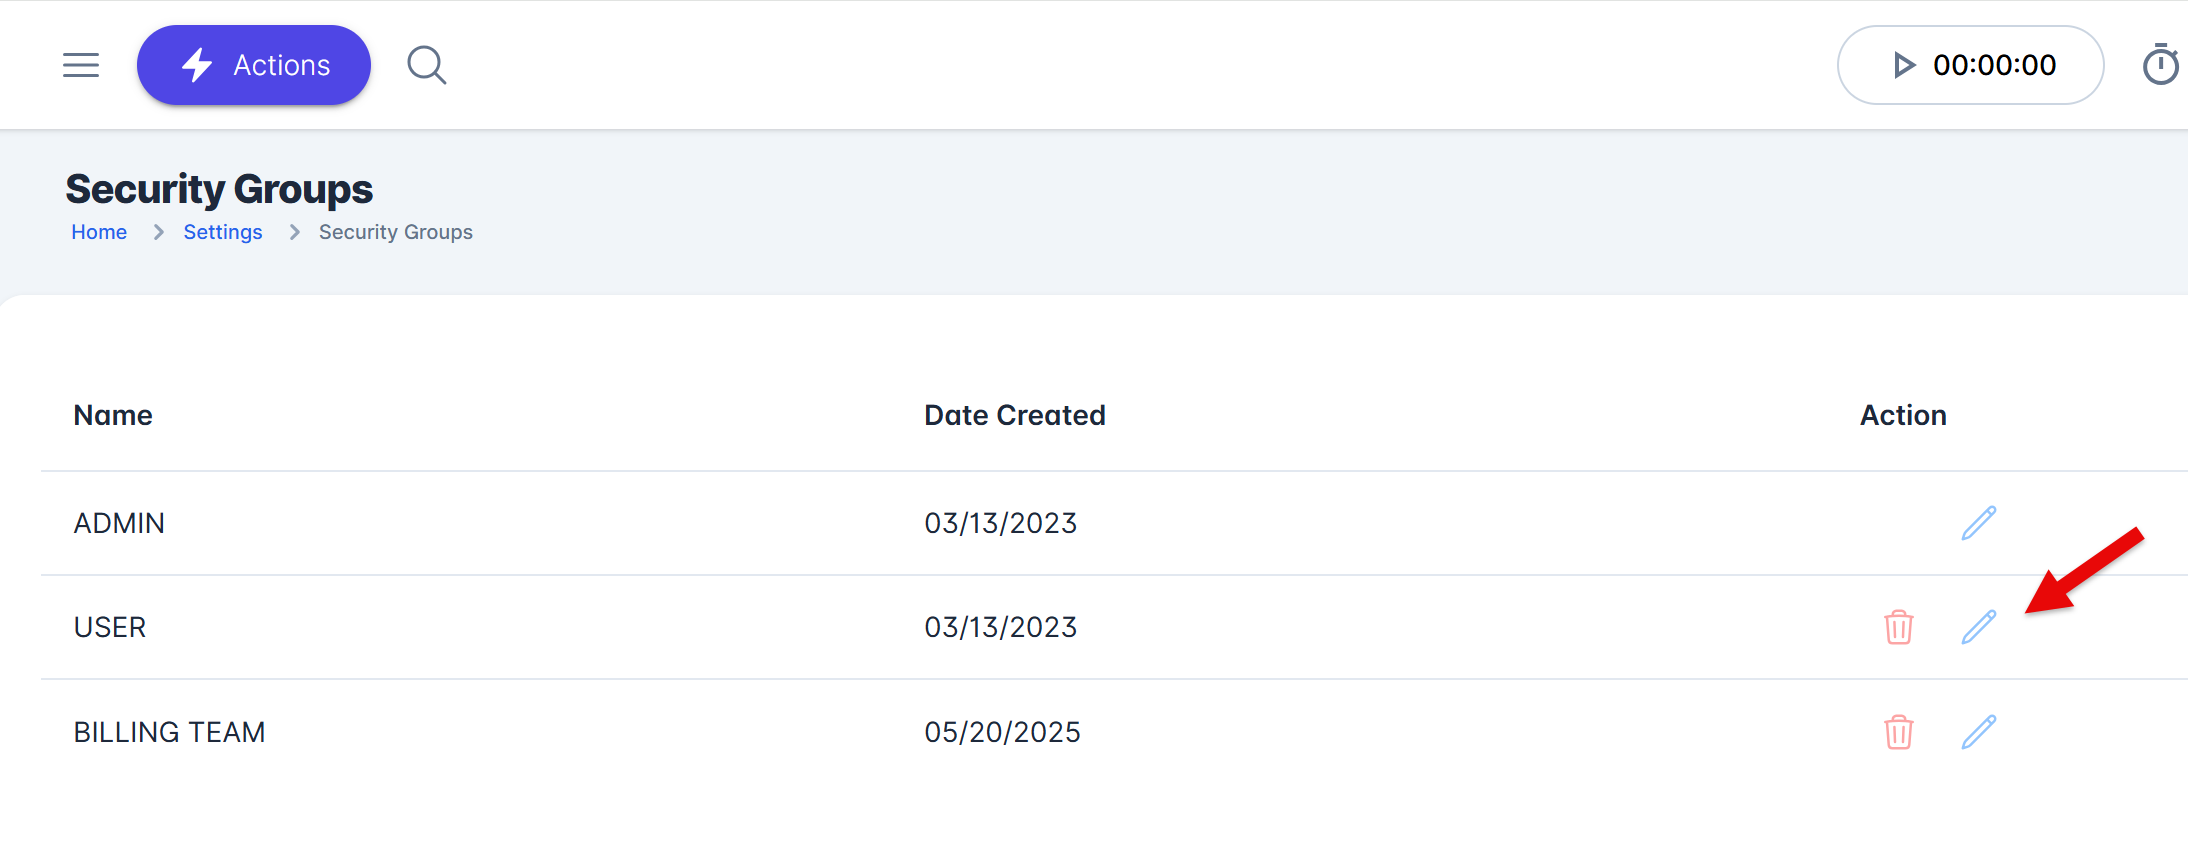
Task: Delete the BILLING TEAM security group
Action: 1898,732
